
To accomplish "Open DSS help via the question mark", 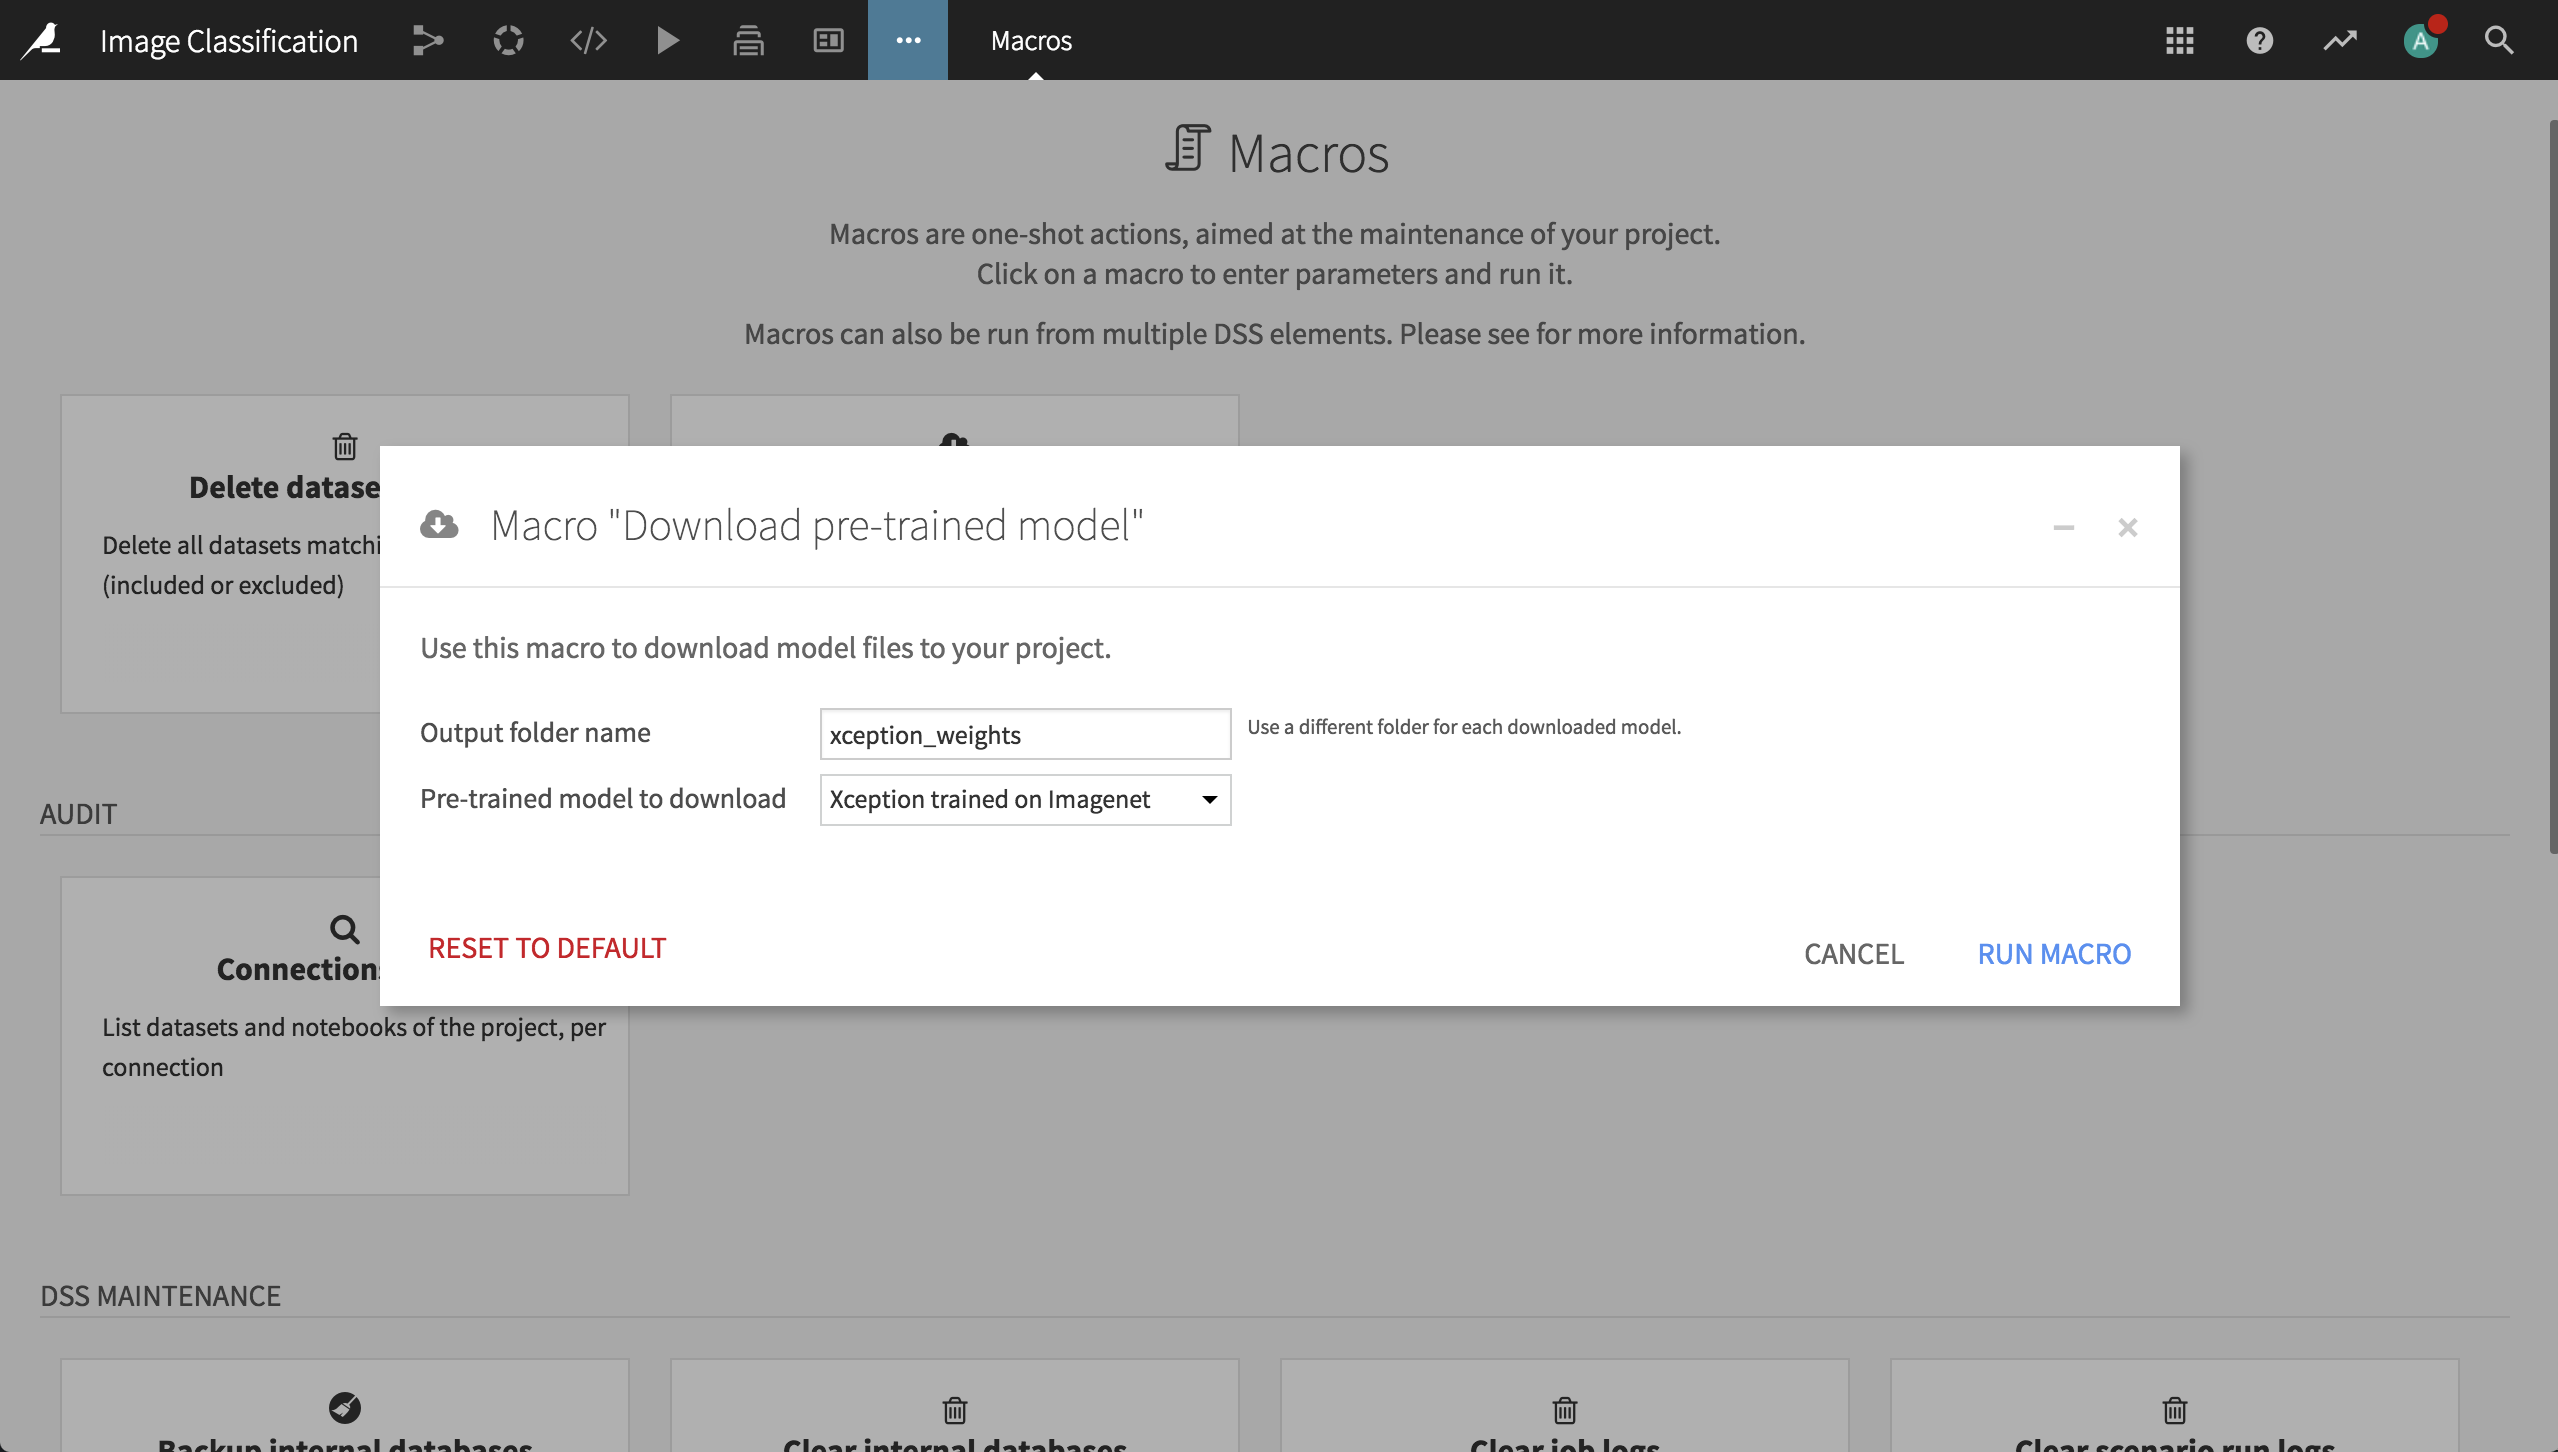I will [2258, 40].
